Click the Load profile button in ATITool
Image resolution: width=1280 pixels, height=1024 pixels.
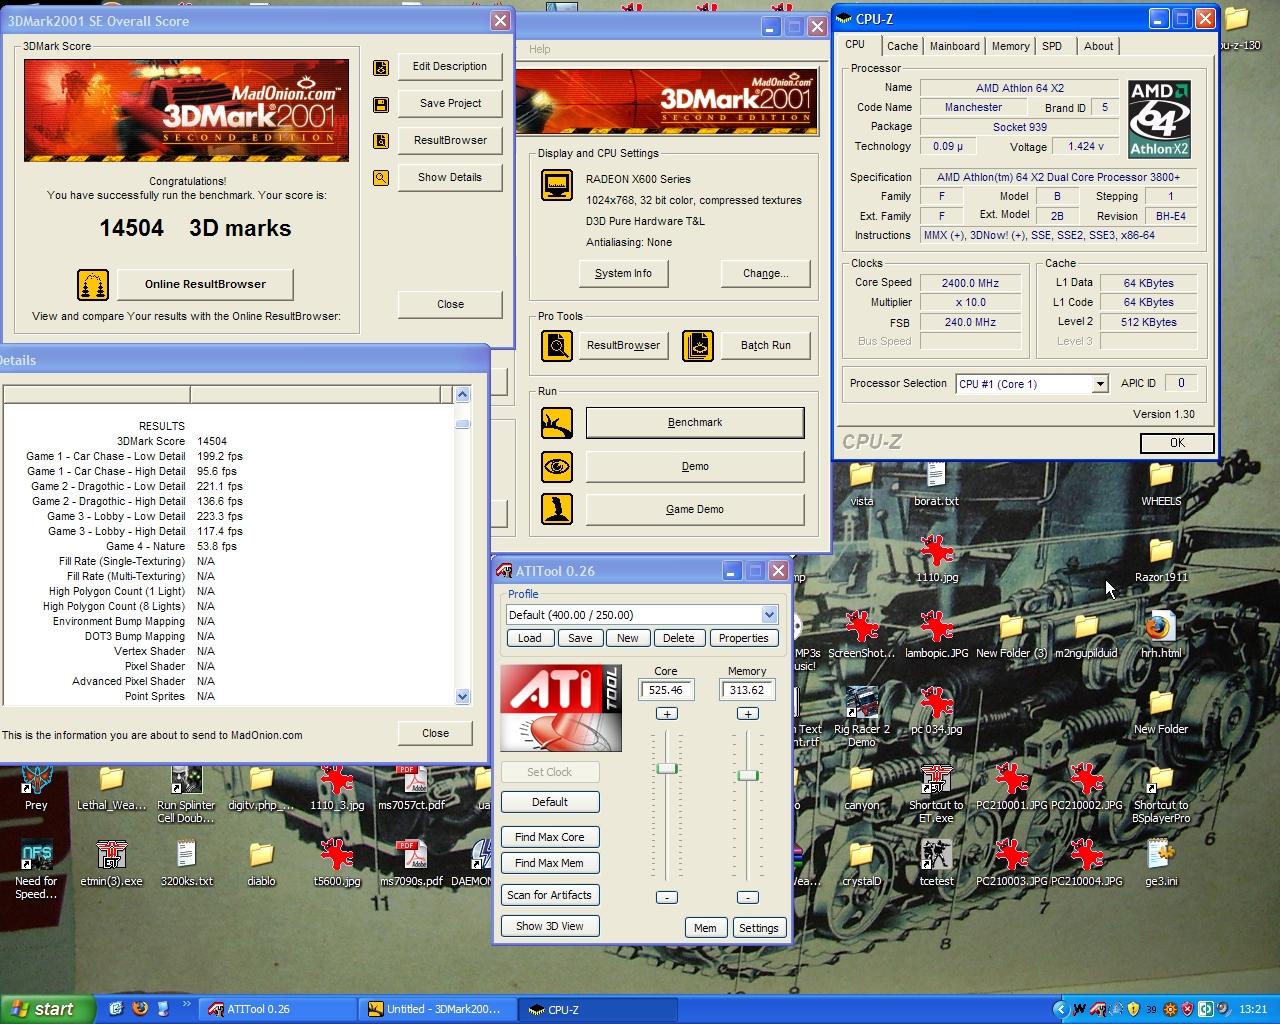(530, 638)
